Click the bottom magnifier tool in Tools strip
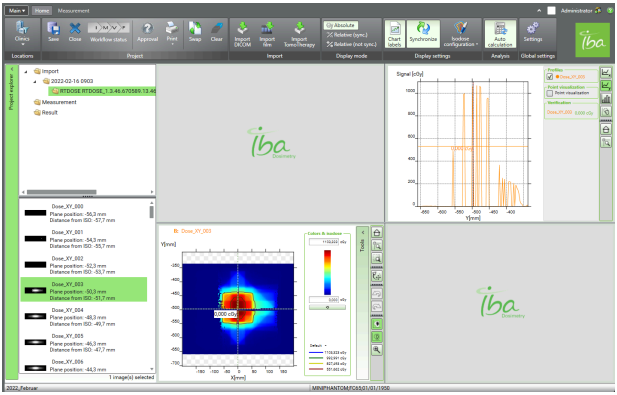This screenshot has width=617, height=395. pyautogui.click(x=377, y=350)
